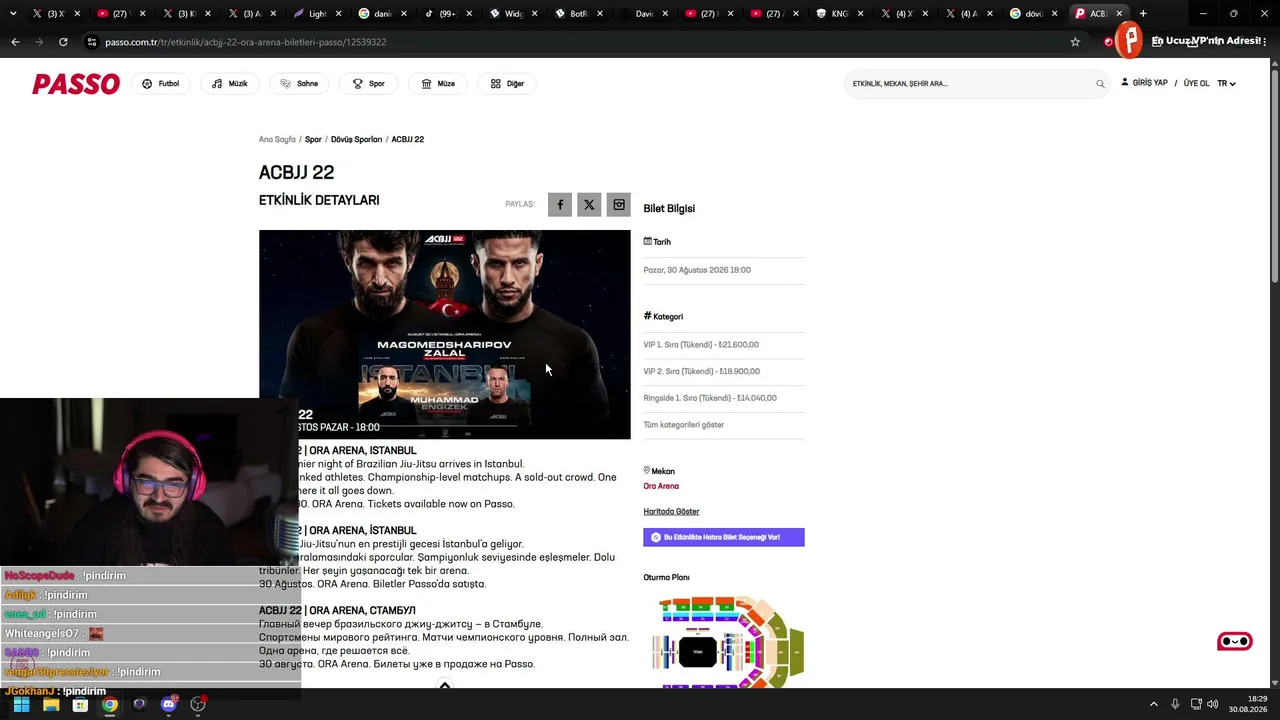The image size is (1280, 720).
Task: Click the search magnifier icon
Action: point(1100,84)
